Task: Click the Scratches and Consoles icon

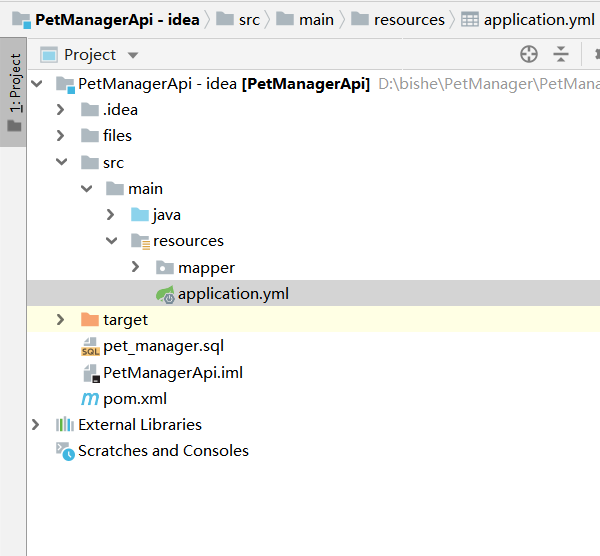Action: click(65, 451)
